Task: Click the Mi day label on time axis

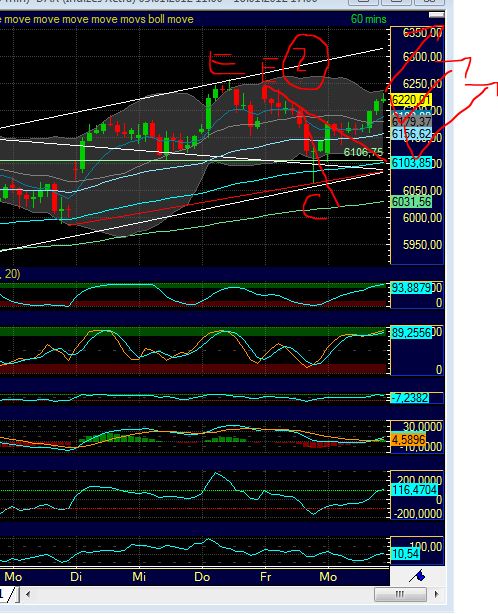Action: (x=139, y=576)
